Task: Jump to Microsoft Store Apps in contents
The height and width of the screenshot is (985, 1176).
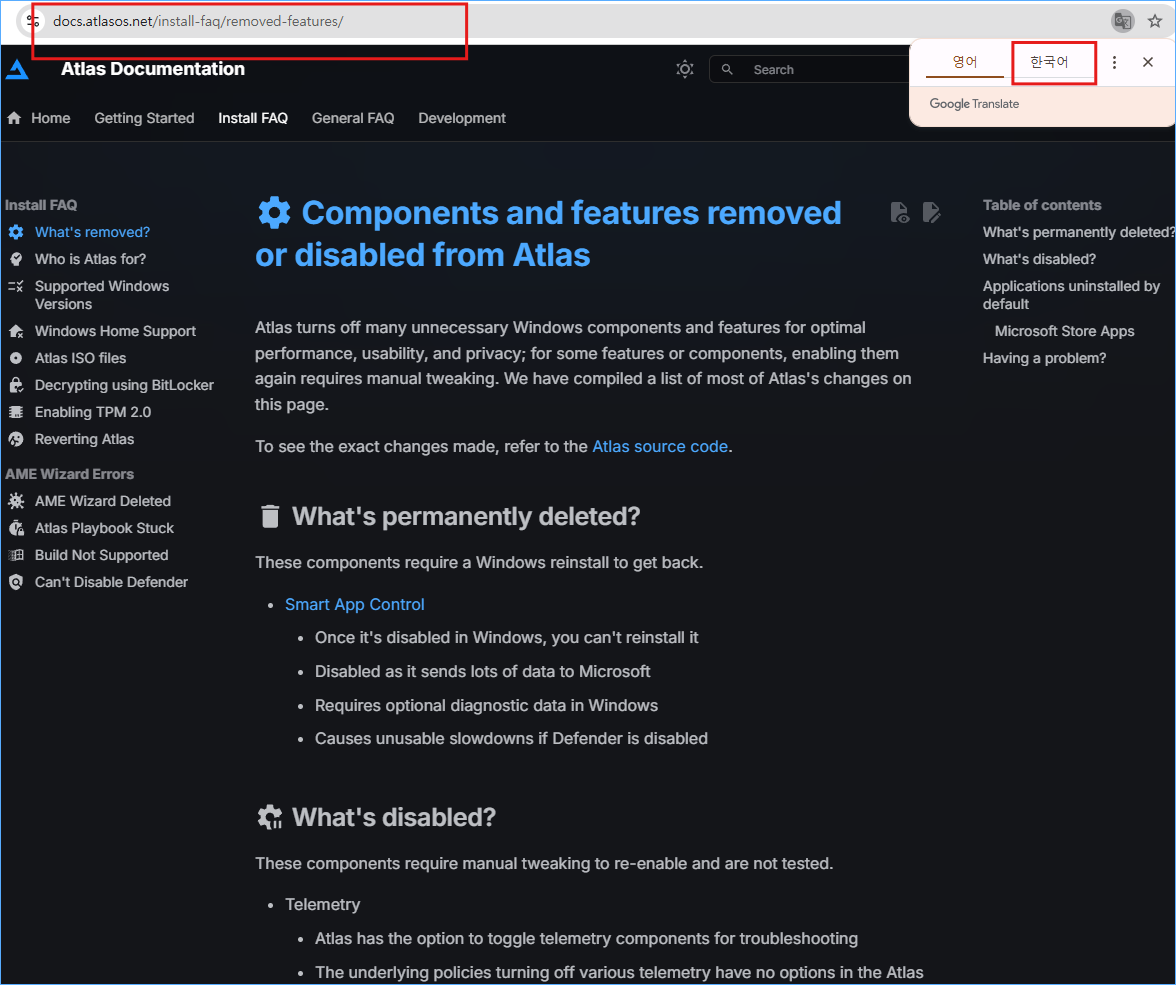Action: pos(1064,332)
